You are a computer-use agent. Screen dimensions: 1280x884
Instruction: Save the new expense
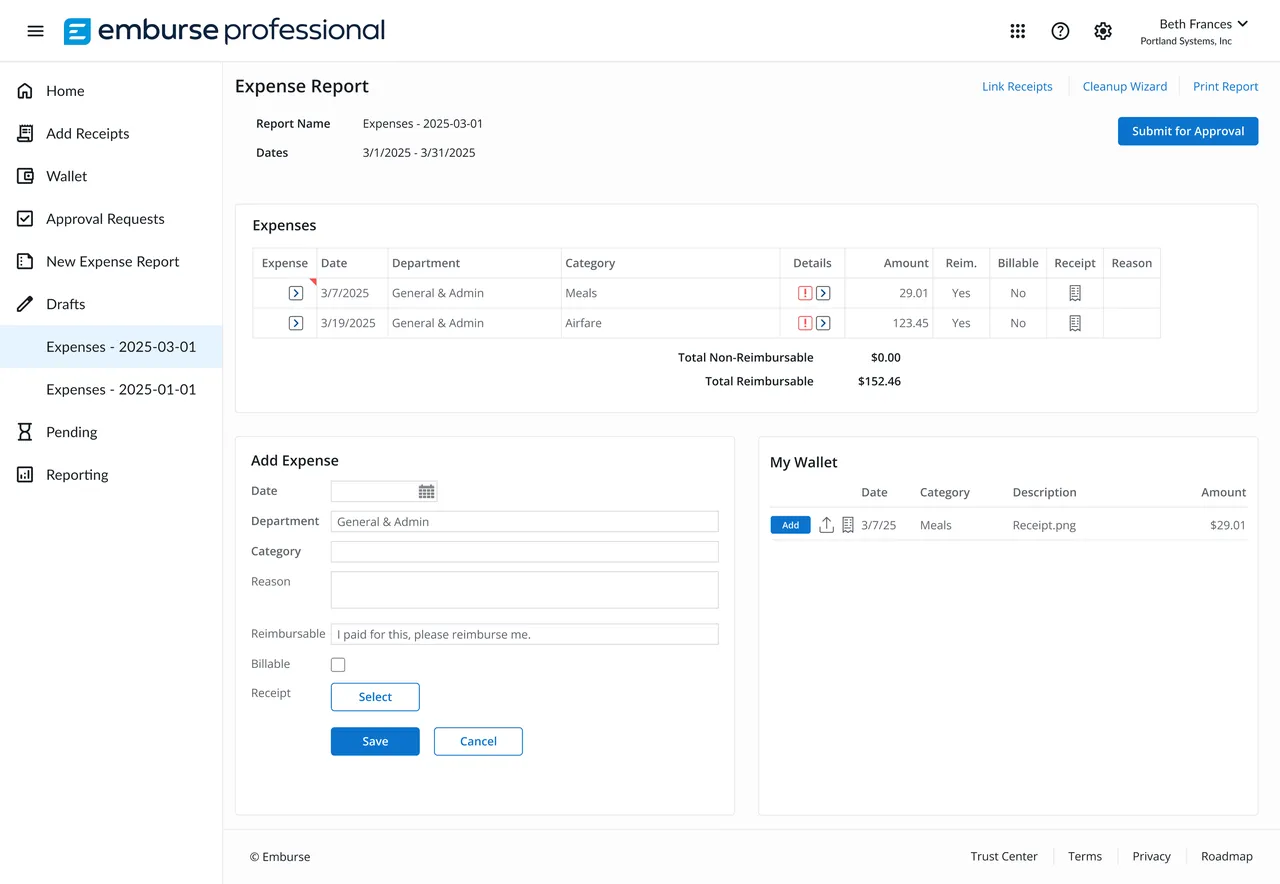tap(375, 741)
